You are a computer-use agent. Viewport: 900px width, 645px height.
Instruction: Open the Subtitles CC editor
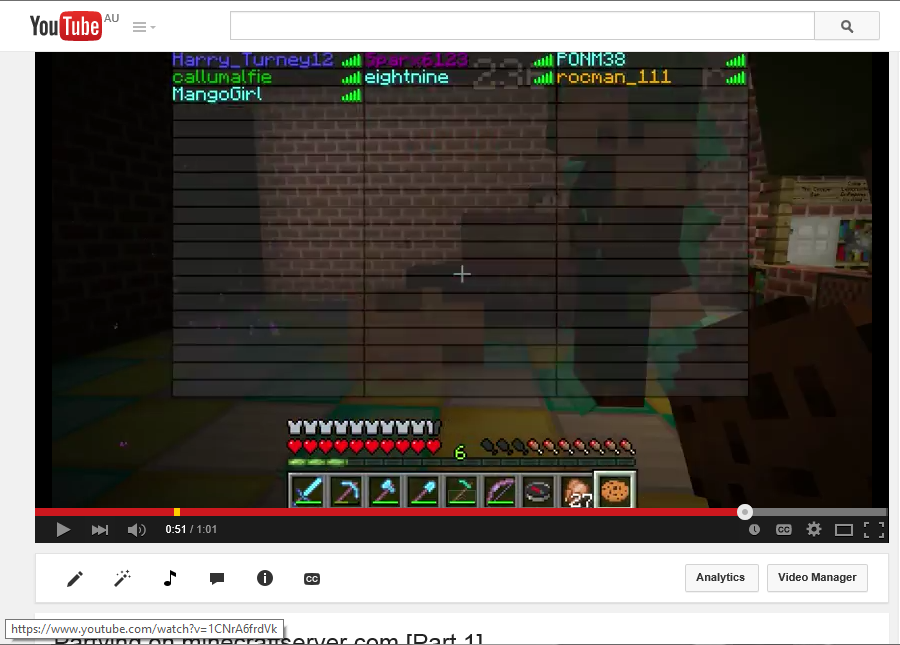tap(312, 579)
